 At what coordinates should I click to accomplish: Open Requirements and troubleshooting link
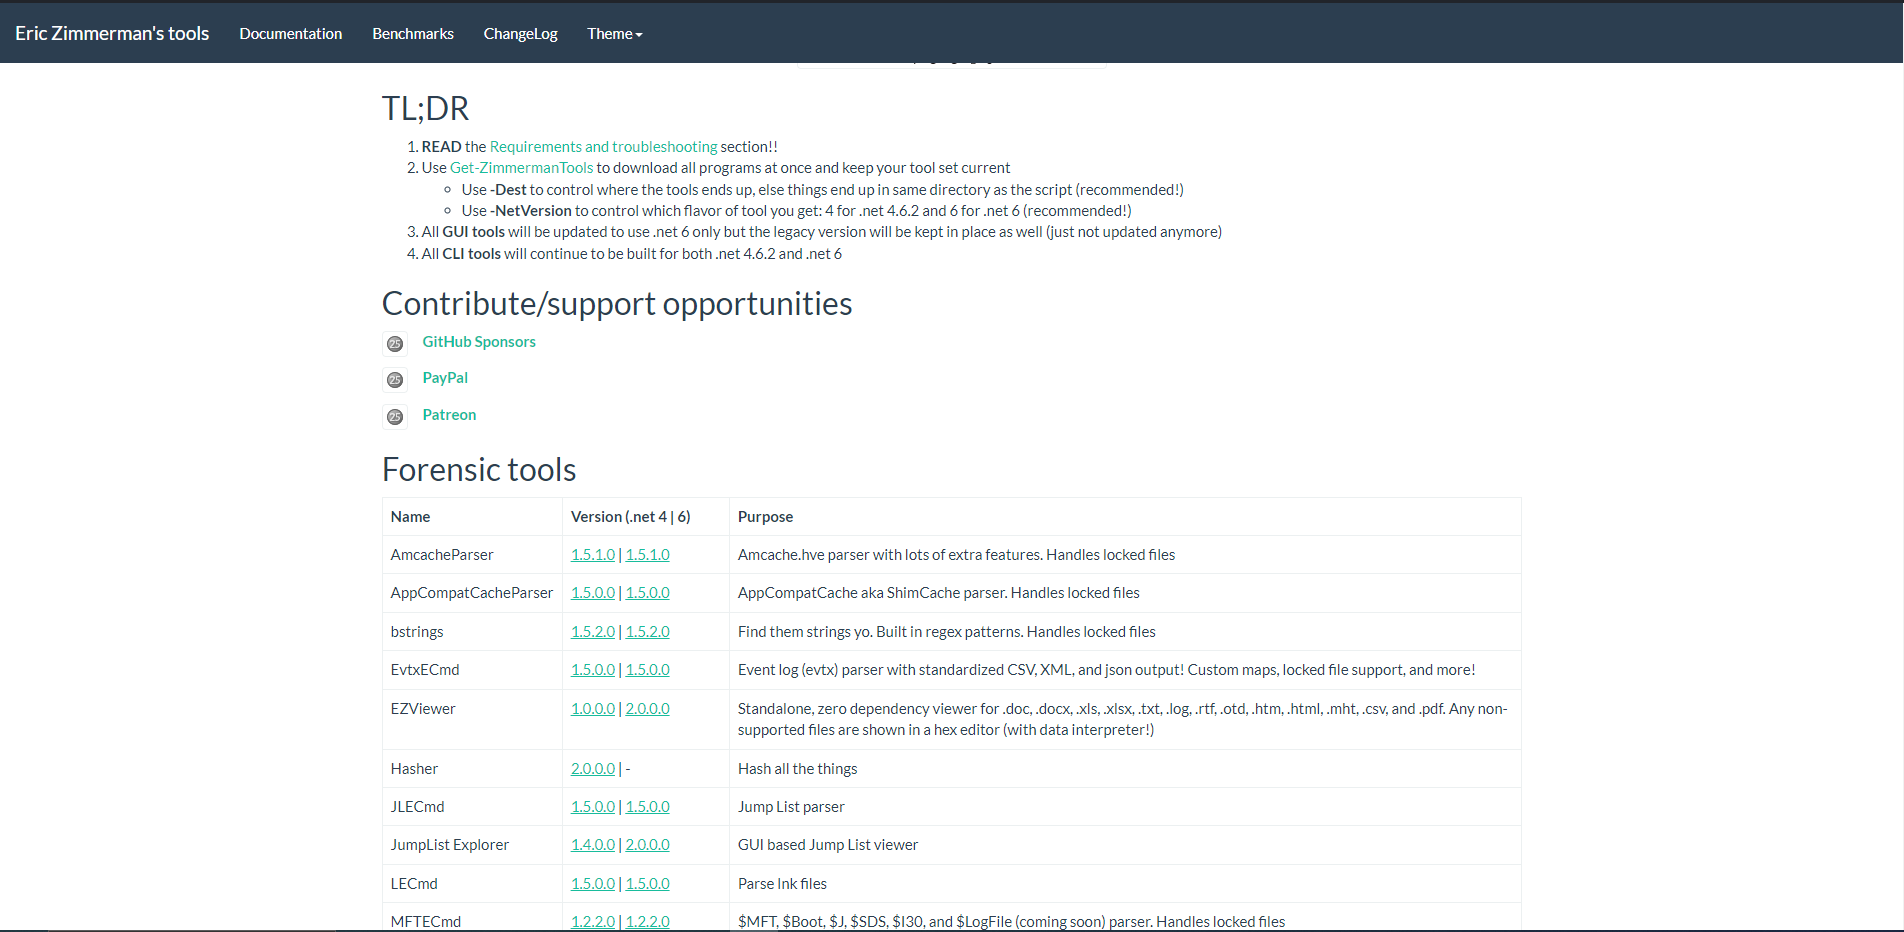coord(603,147)
